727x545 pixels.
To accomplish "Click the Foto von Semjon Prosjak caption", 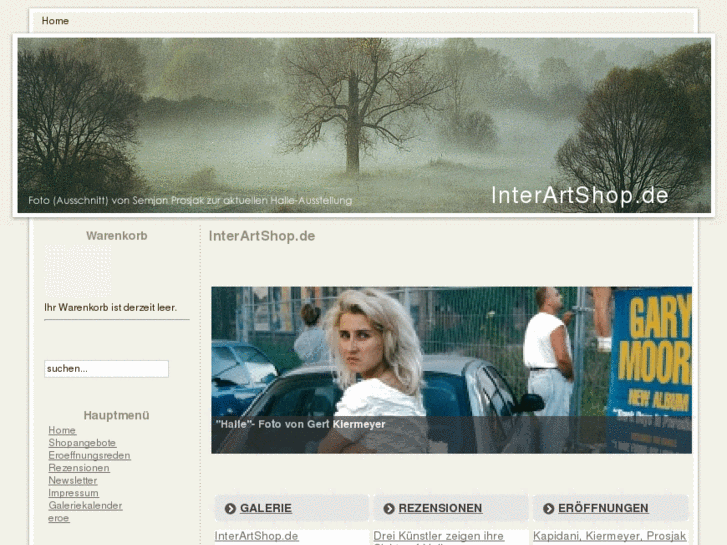I will (190, 200).
